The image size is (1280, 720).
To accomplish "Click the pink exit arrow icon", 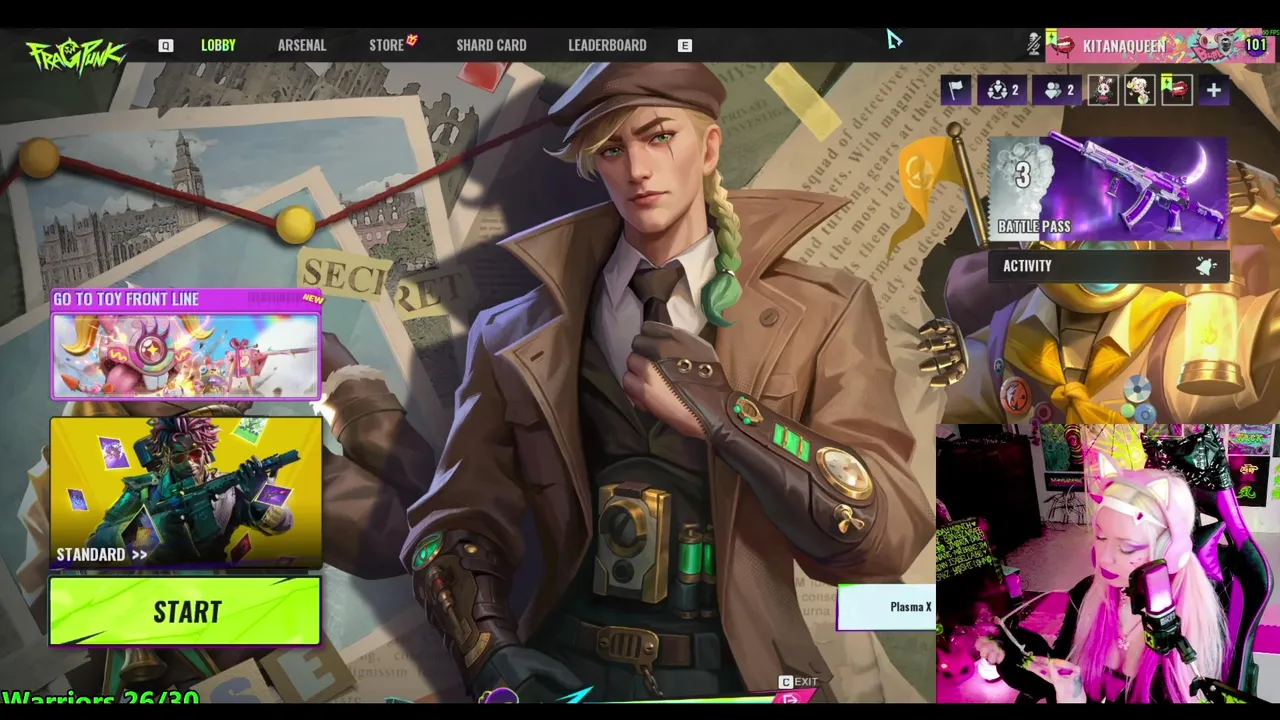I will pos(790,700).
